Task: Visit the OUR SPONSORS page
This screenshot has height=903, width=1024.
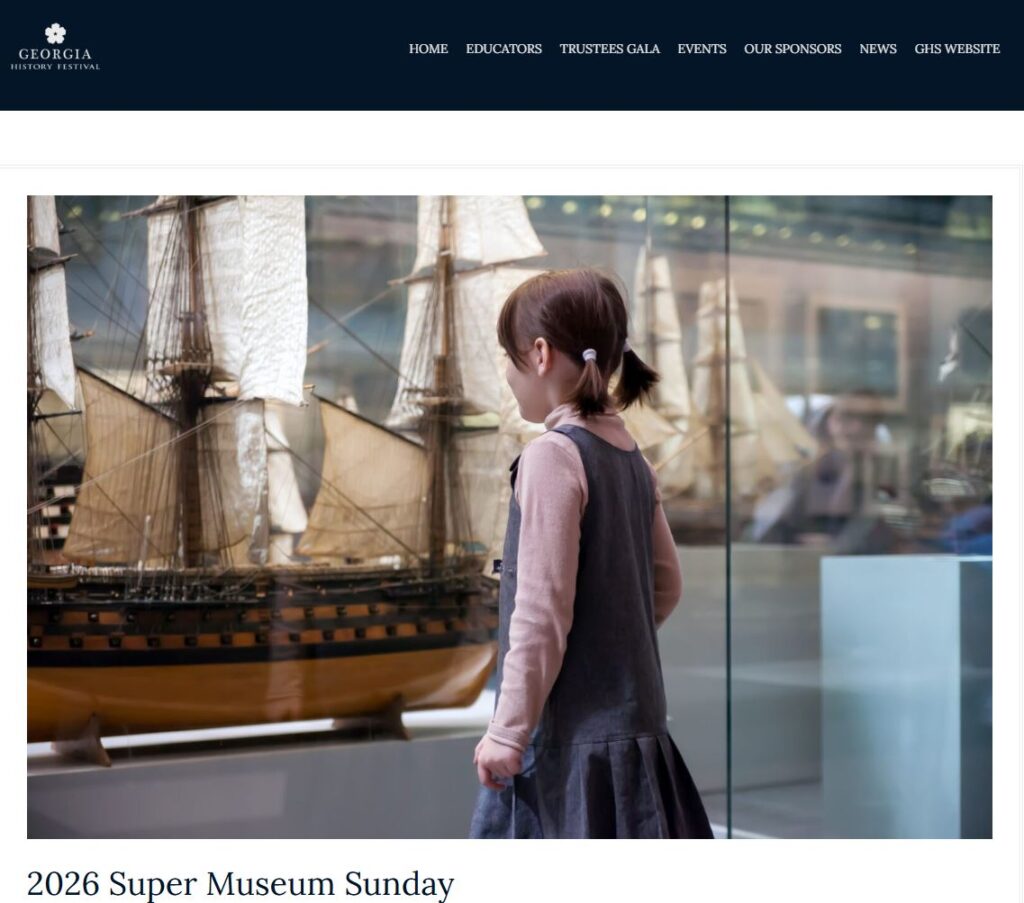Action: 792,49
